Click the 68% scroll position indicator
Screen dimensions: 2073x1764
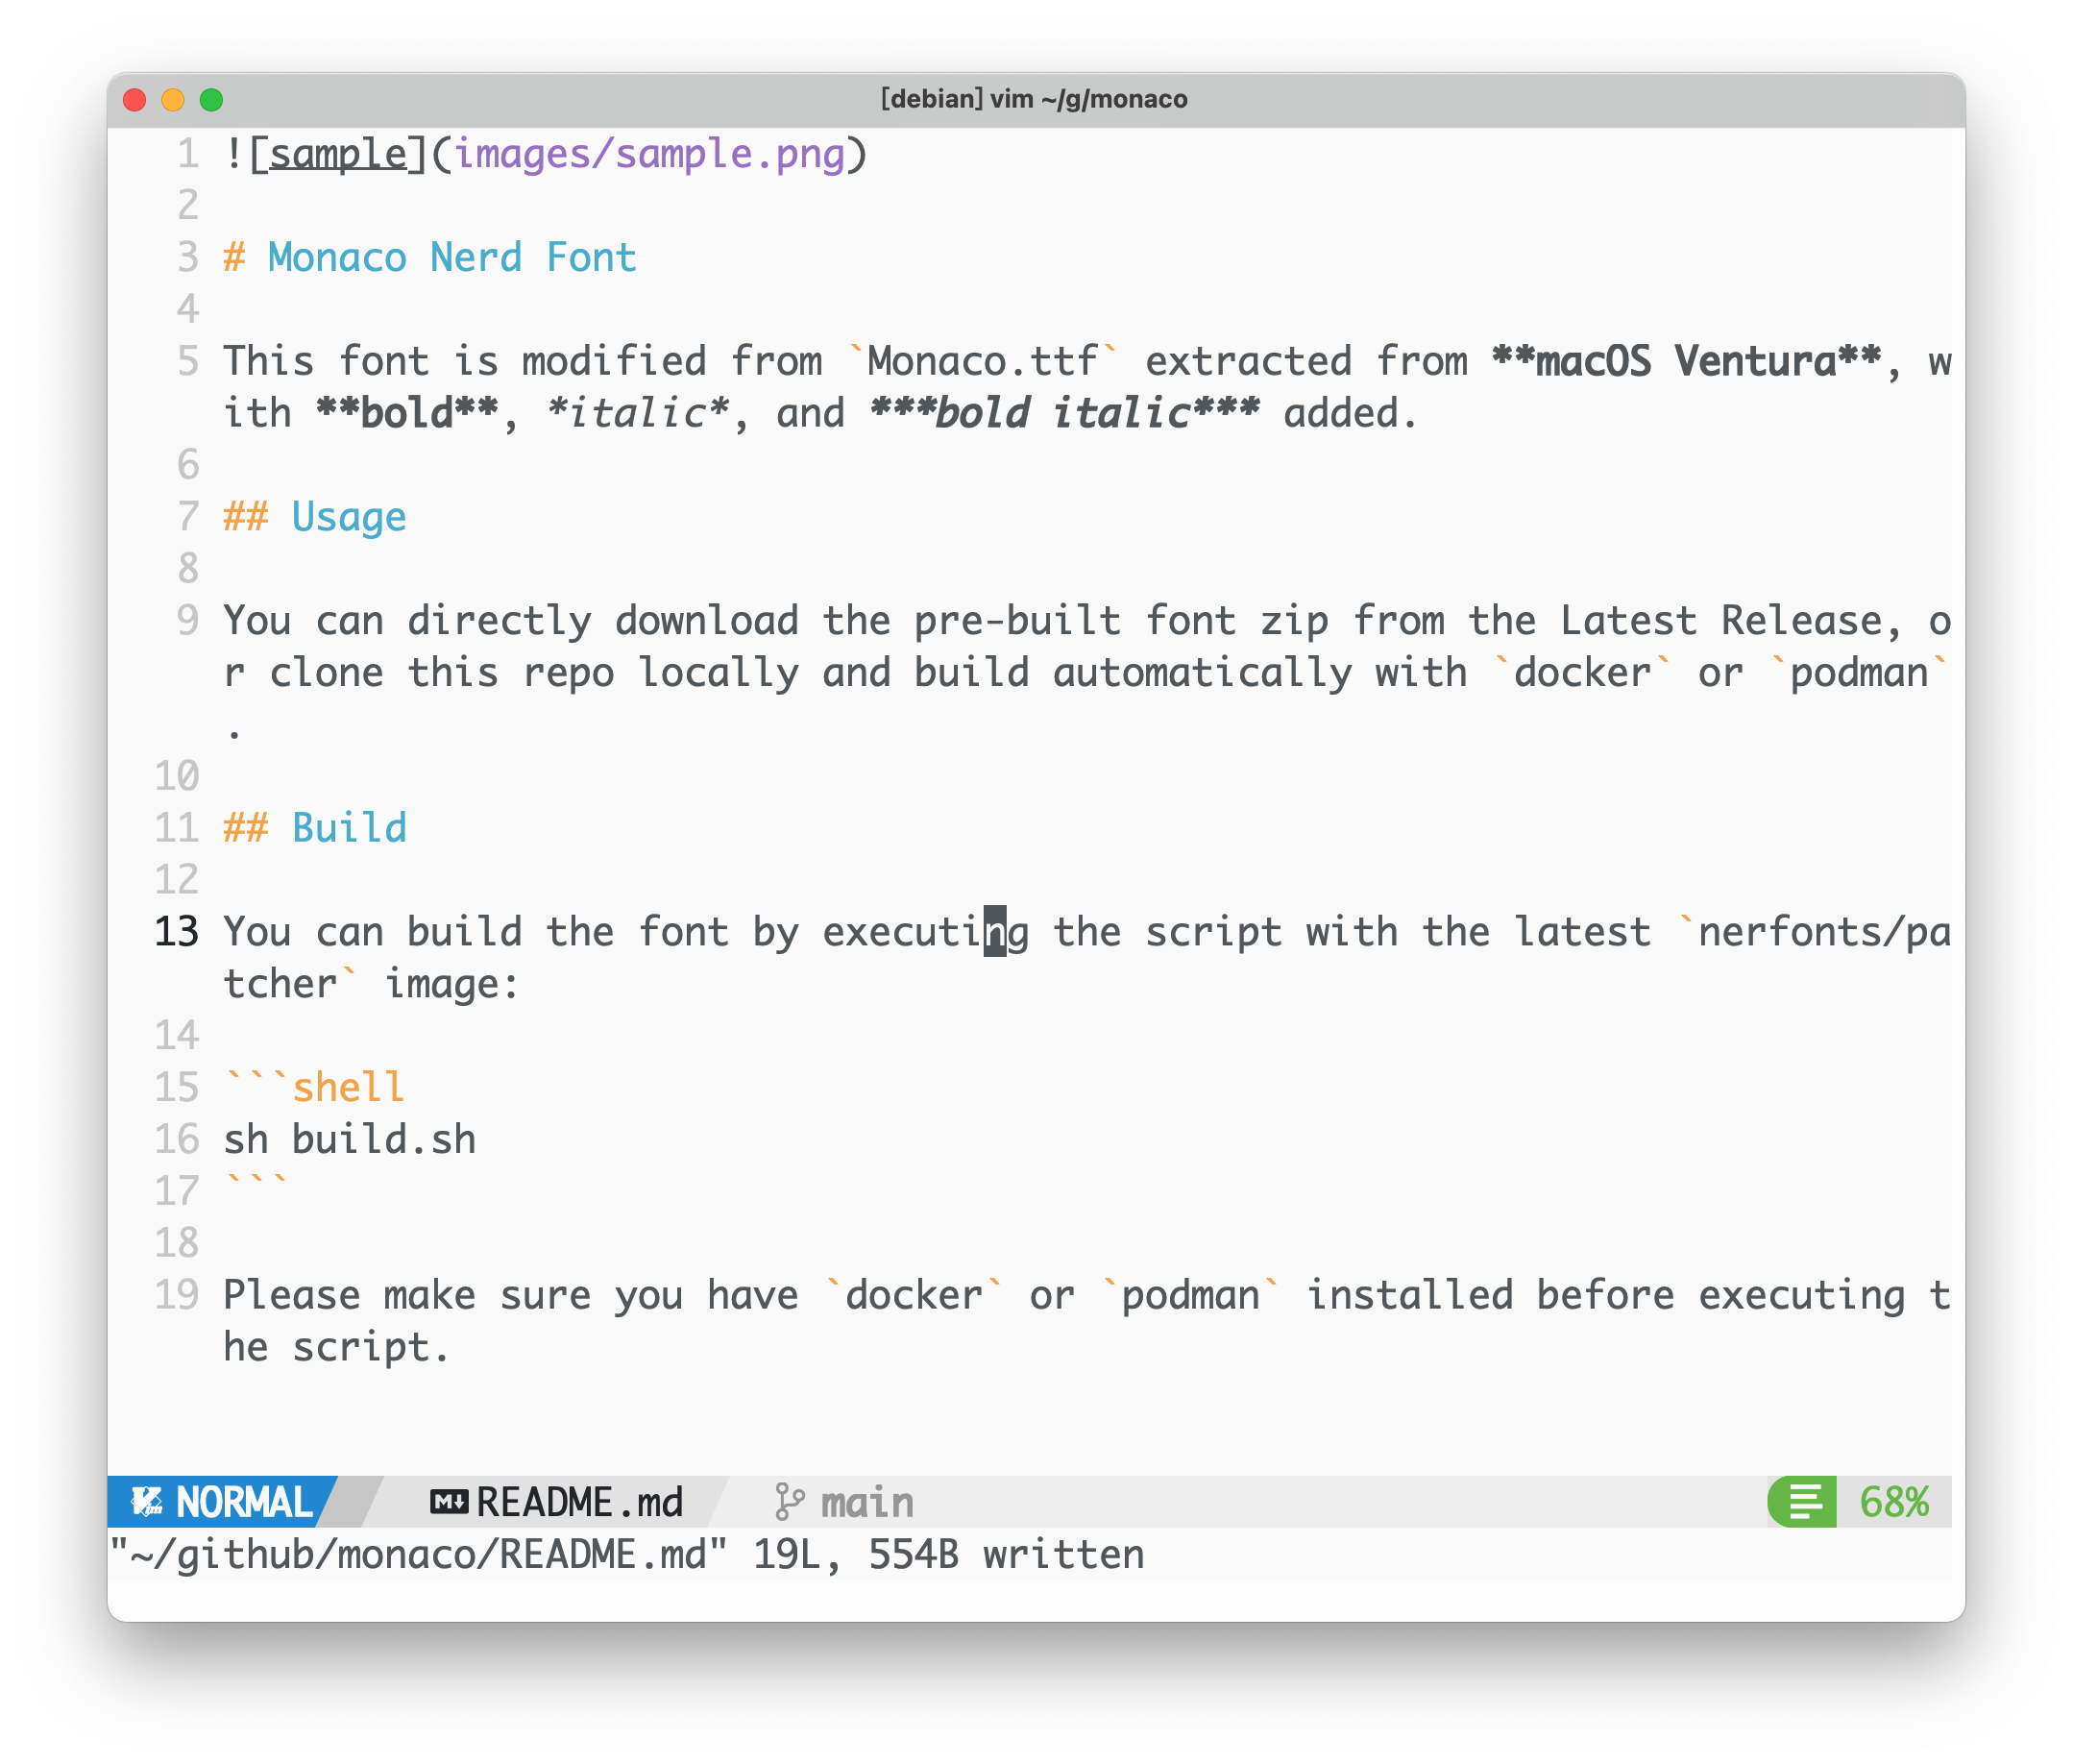click(1893, 1501)
